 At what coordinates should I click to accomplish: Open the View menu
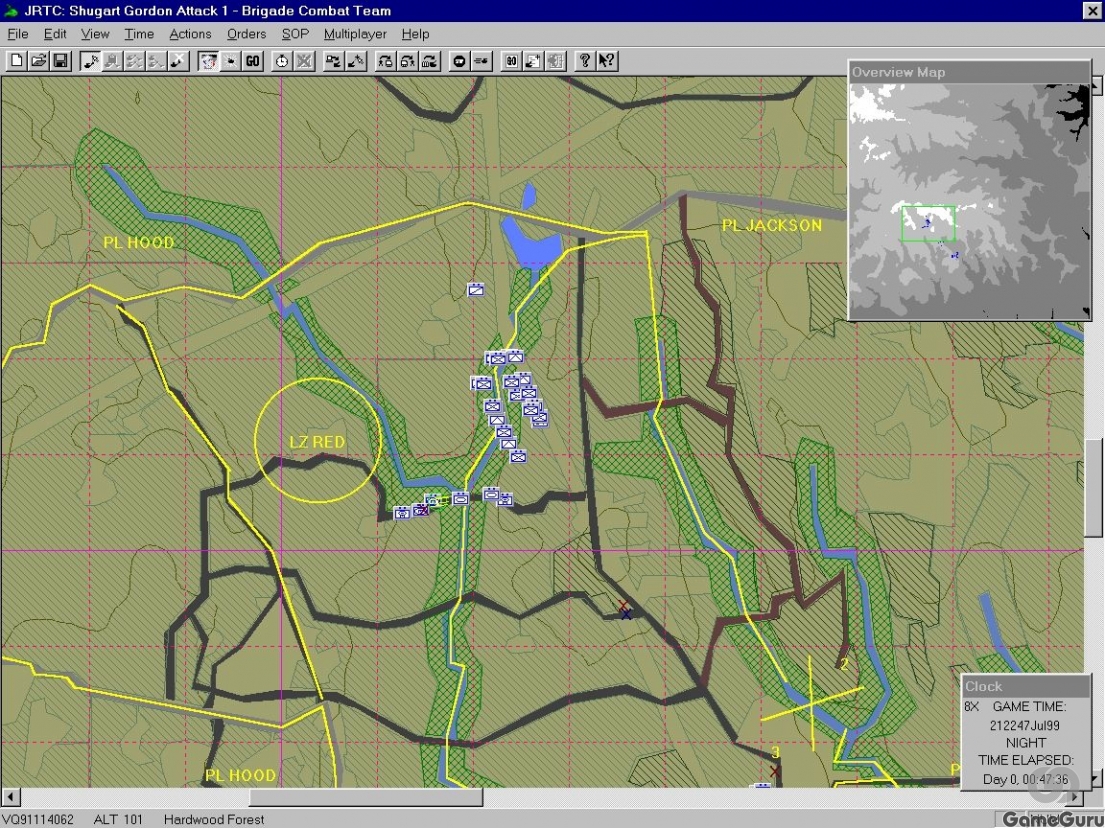[95, 34]
